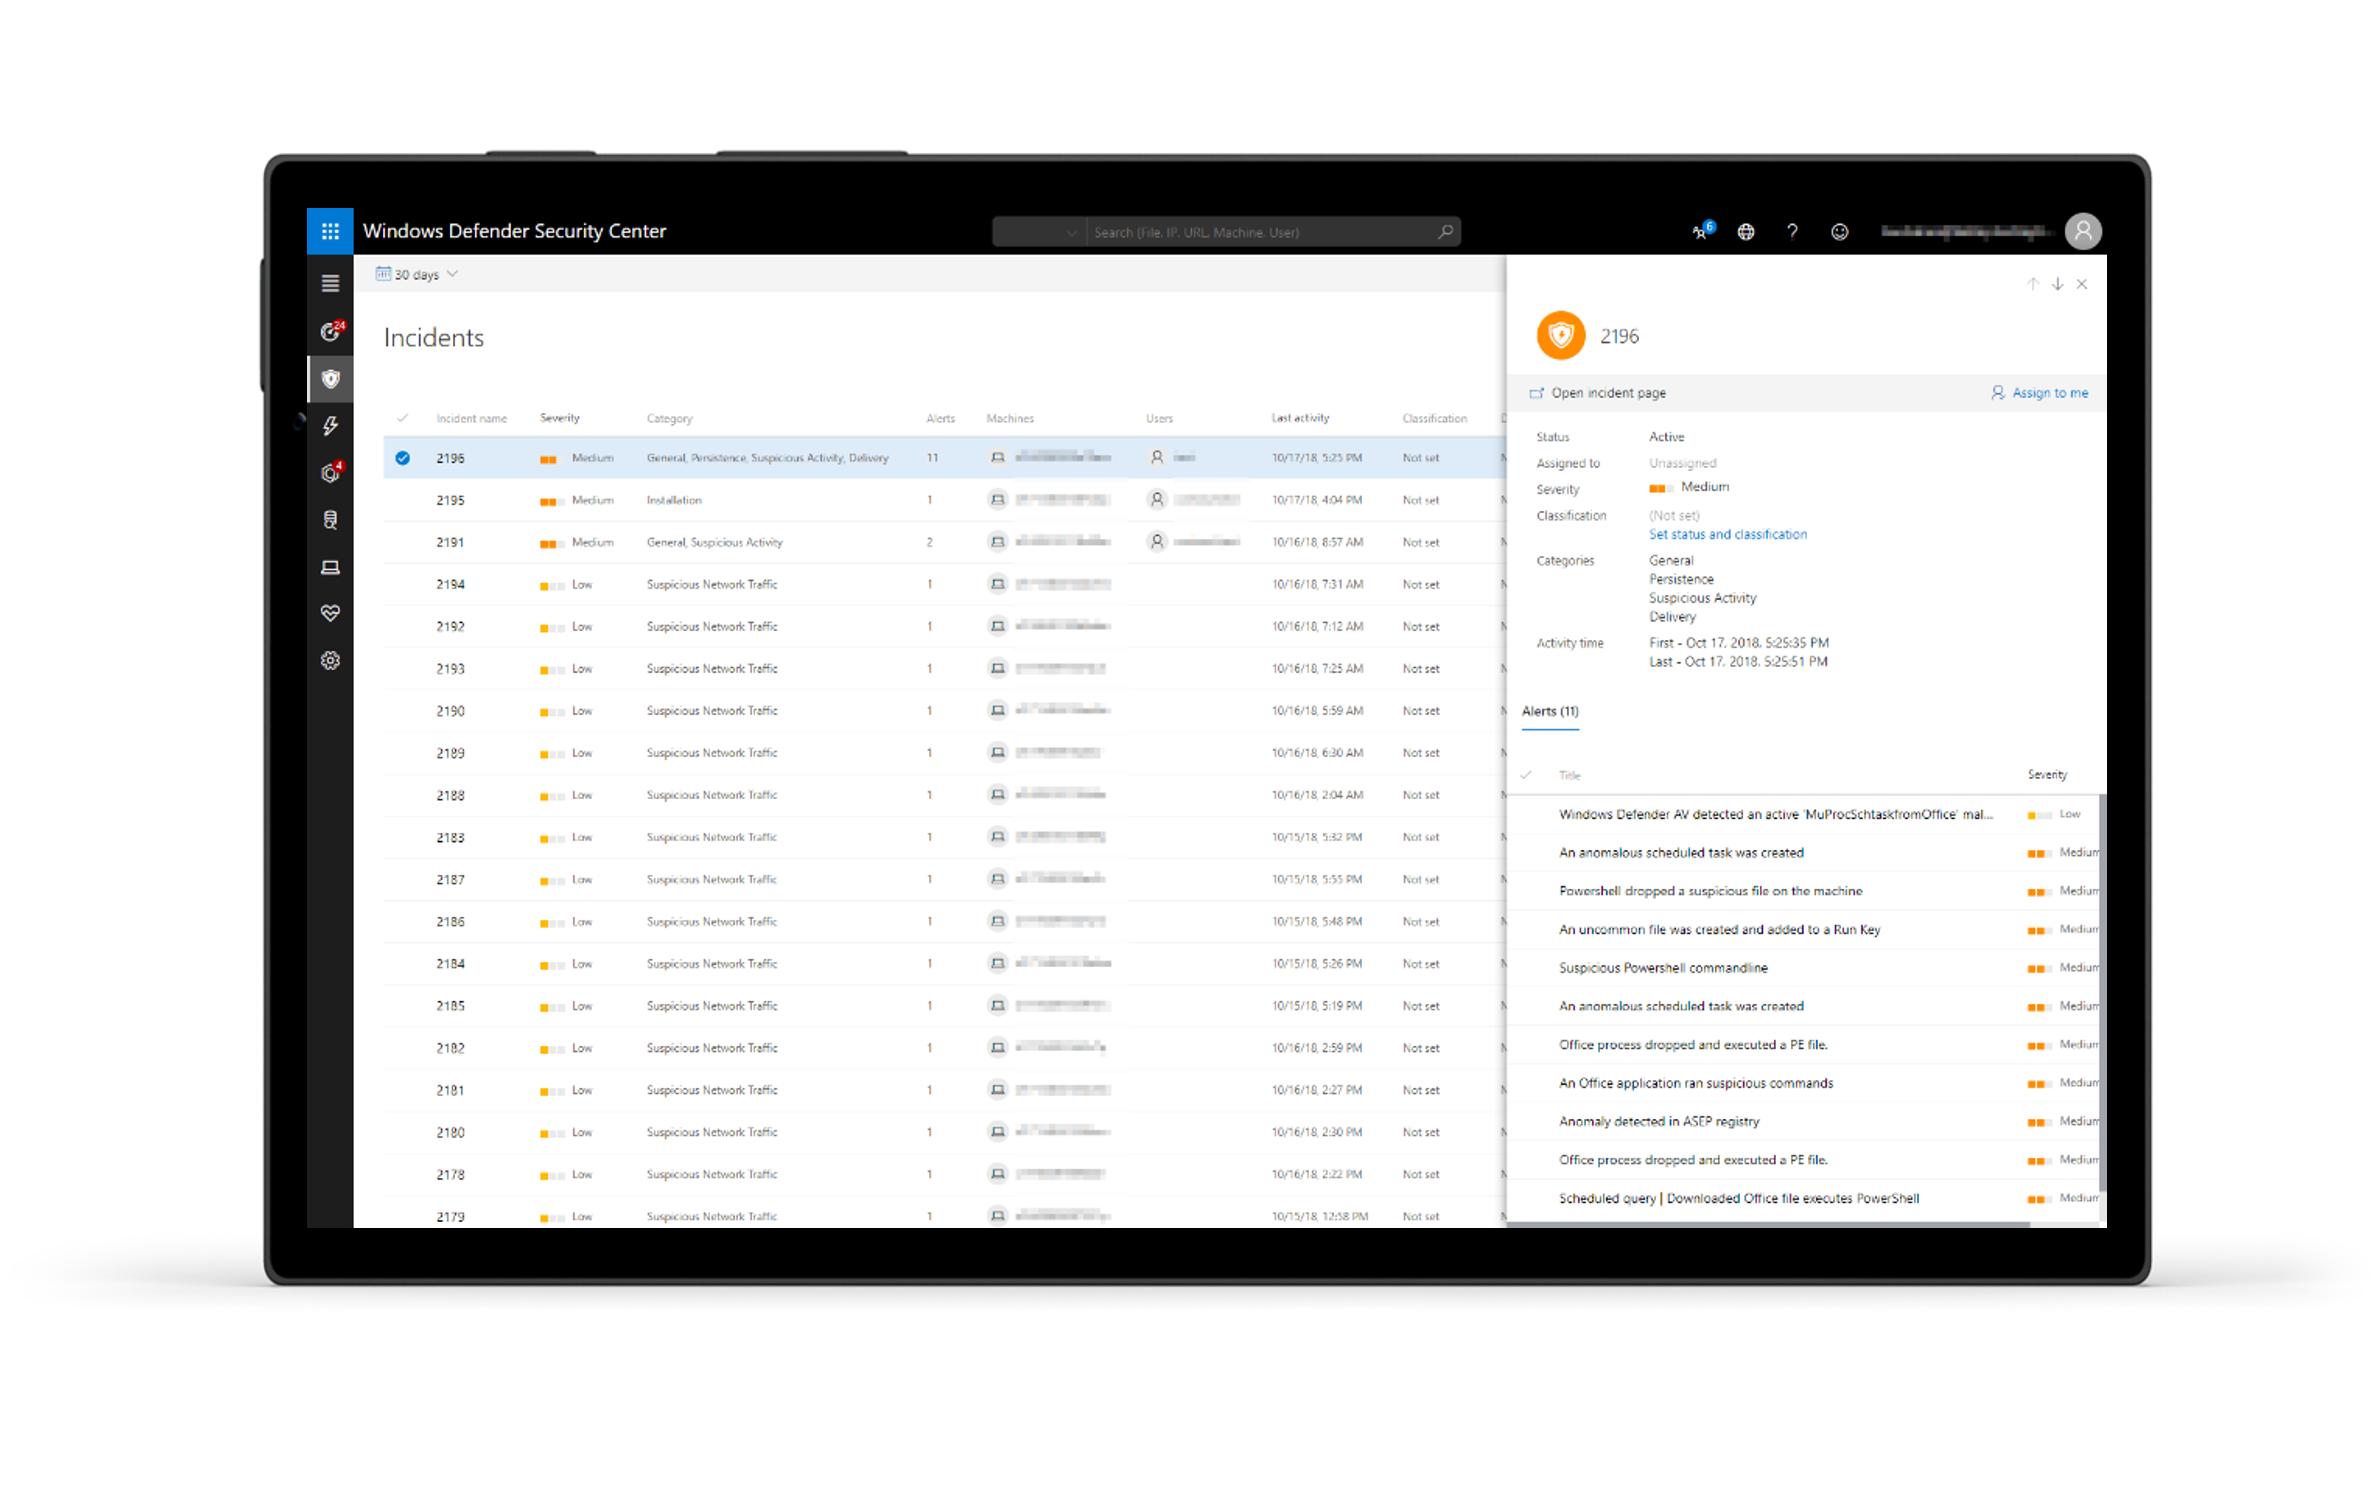Click the globe icon in header
Screen dimensions: 2379x1485
click(x=1745, y=232)
